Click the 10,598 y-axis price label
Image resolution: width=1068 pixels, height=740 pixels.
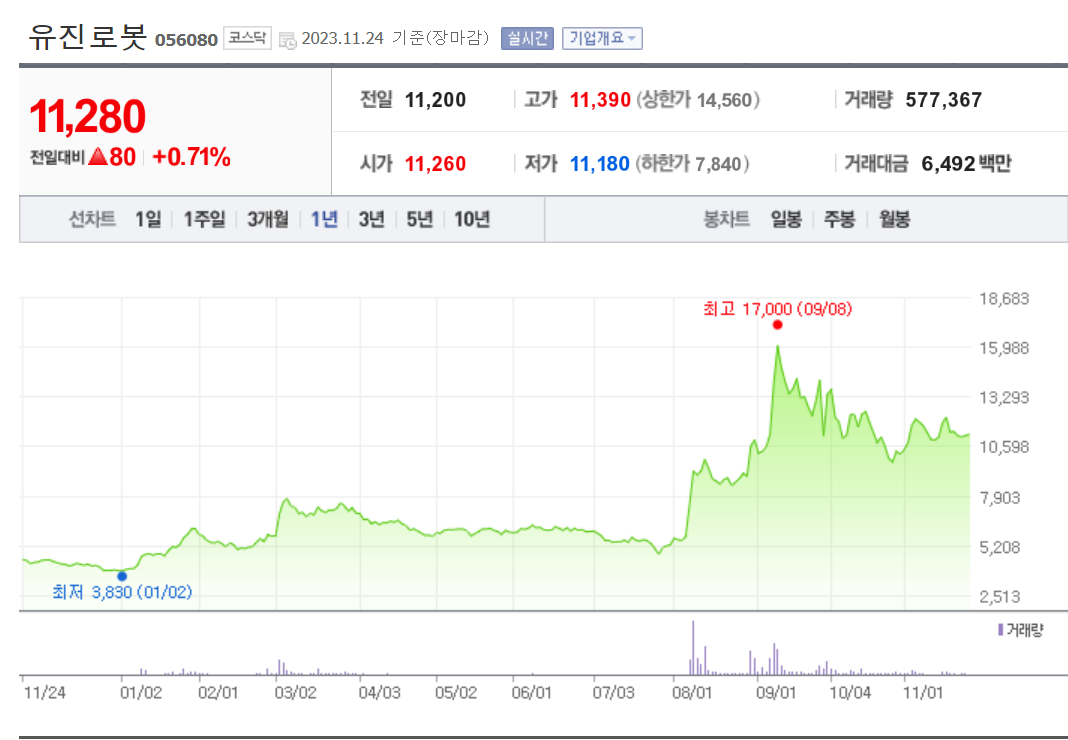coord(1004,447)
